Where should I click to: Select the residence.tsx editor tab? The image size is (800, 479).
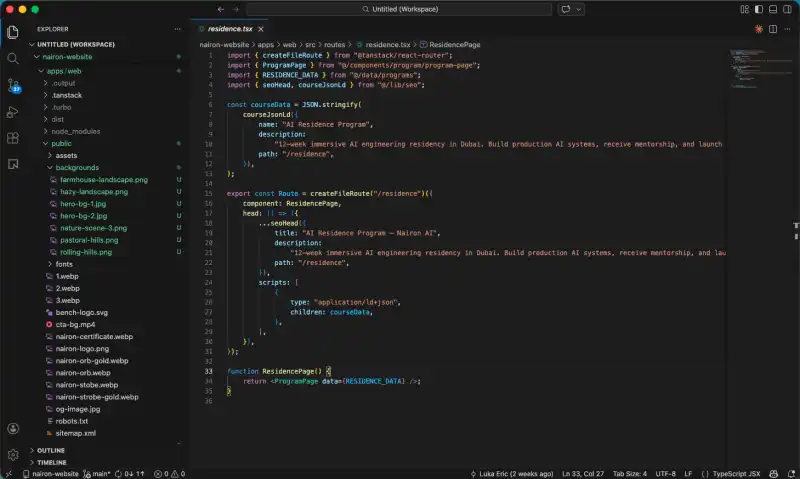[x=230, y=29]
